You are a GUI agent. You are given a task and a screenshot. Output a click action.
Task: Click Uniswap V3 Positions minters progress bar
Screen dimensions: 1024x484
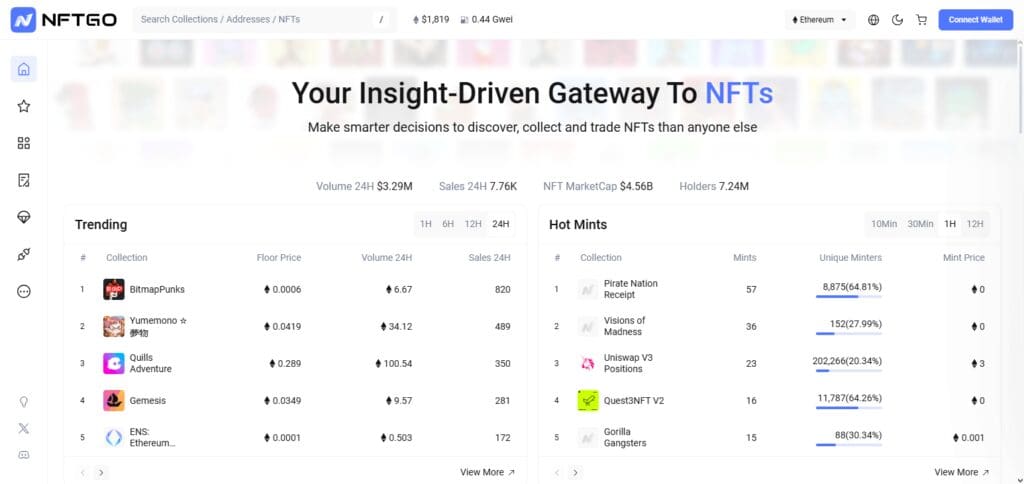click(x=848, y=371)
